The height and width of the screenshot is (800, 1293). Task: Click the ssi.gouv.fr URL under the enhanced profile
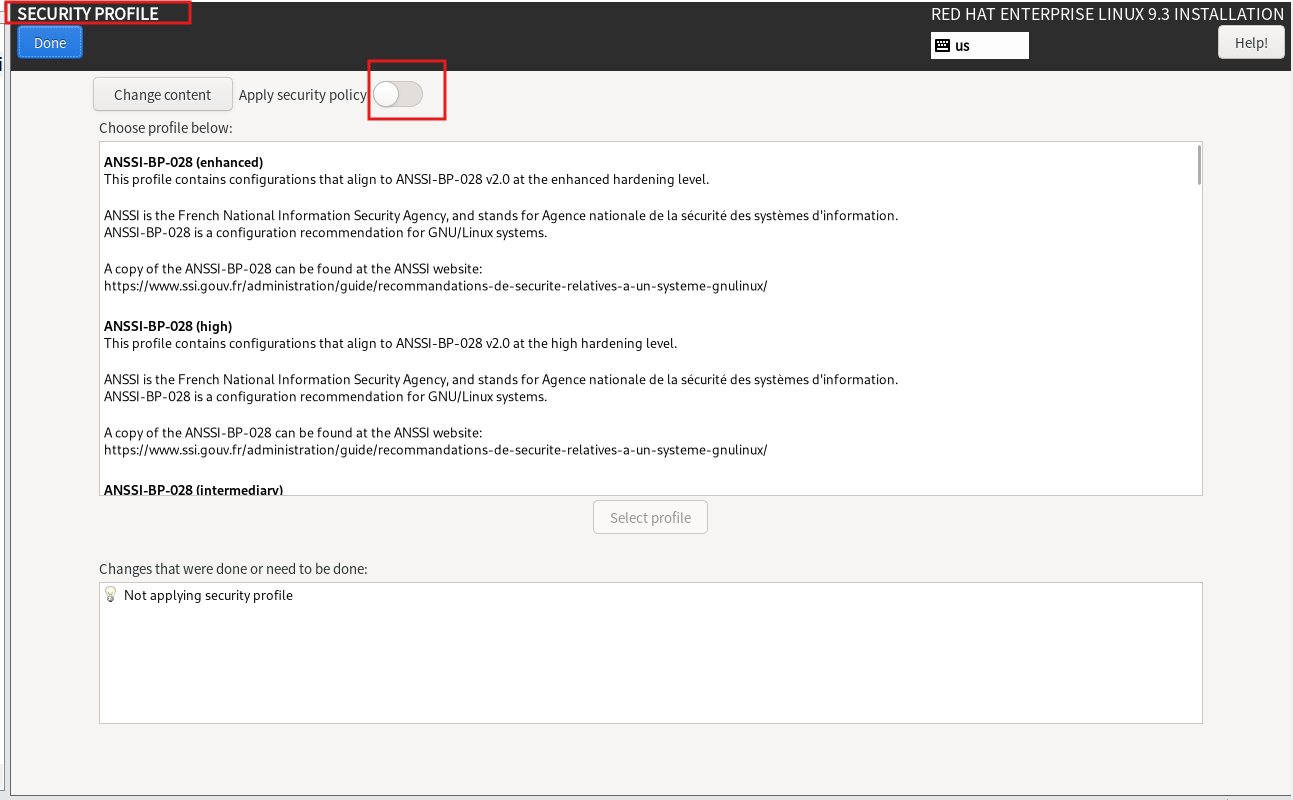(436, 286)
